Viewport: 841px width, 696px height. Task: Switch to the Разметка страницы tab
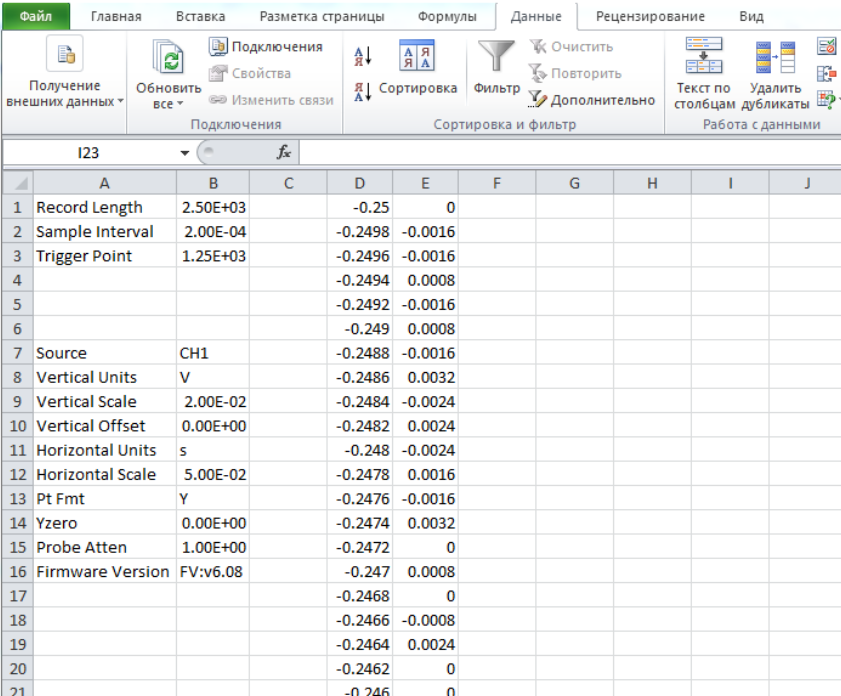click(321, 17)
